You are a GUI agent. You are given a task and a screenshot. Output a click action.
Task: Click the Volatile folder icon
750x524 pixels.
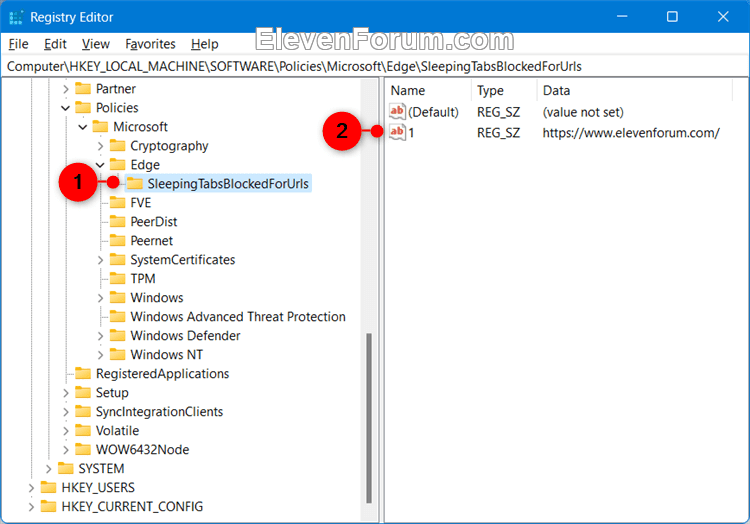point(83,430)
